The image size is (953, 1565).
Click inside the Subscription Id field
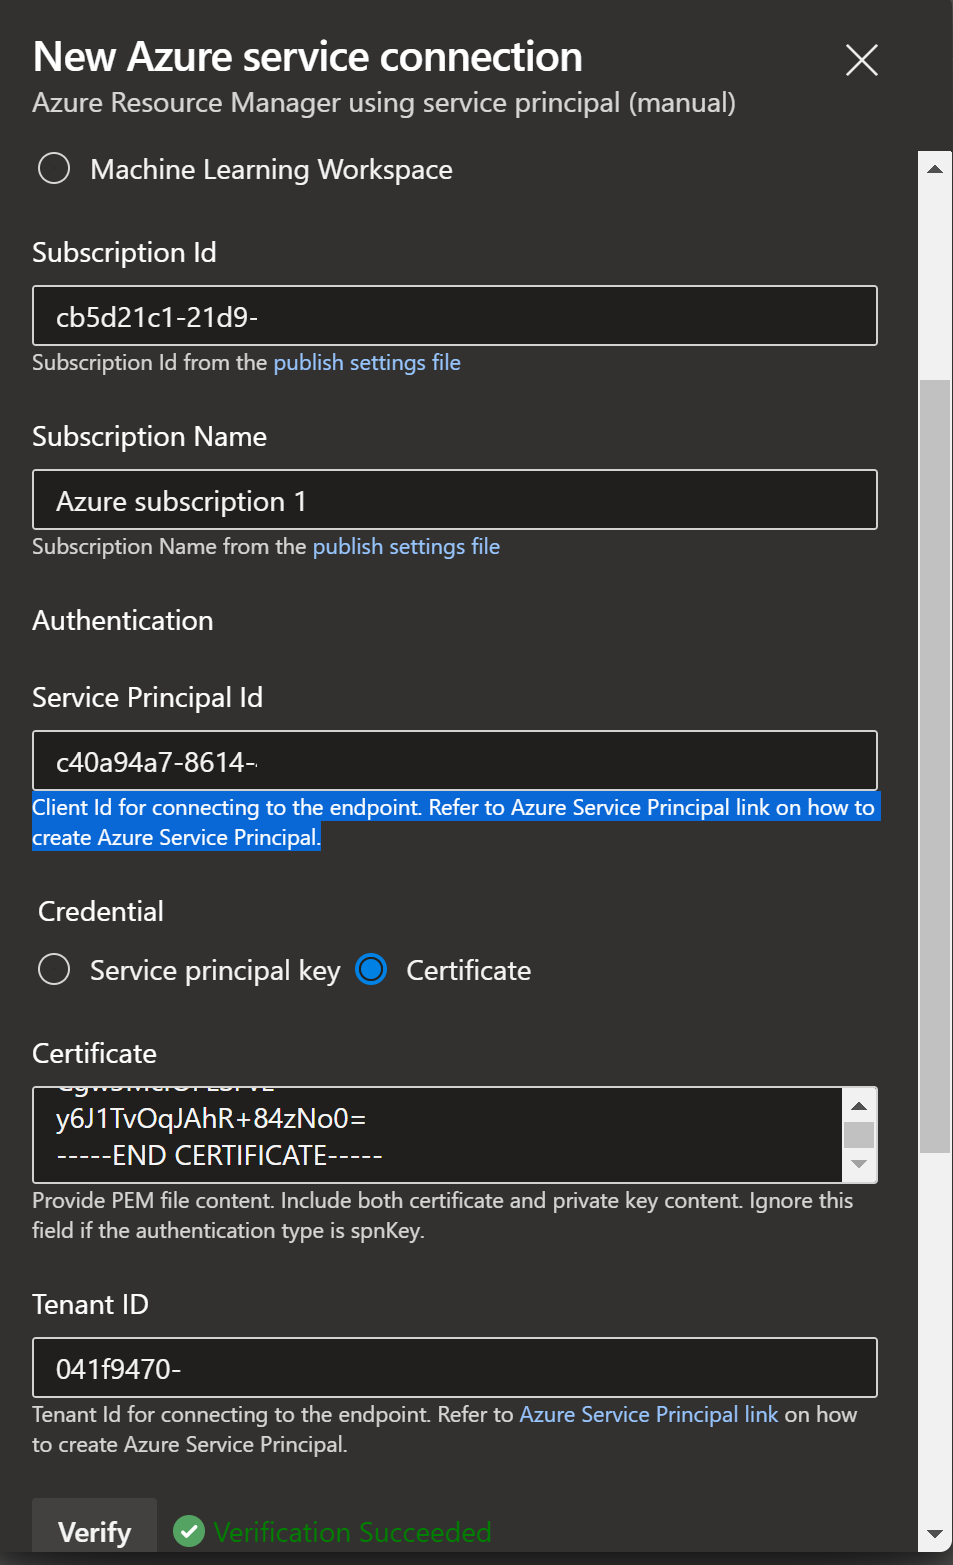click(x=455, y=316)
